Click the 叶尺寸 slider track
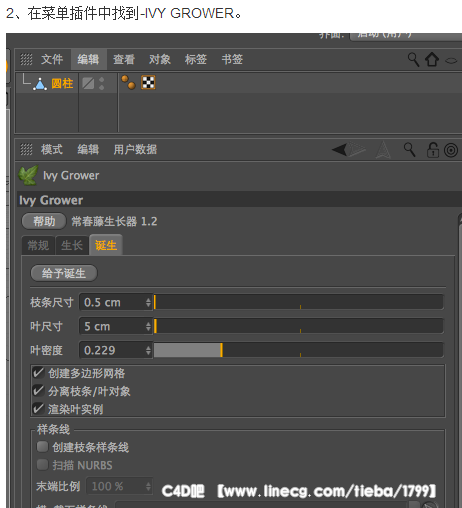Image resolution: width=462 pixels, height=508 pixels. [x=299, y=326]
